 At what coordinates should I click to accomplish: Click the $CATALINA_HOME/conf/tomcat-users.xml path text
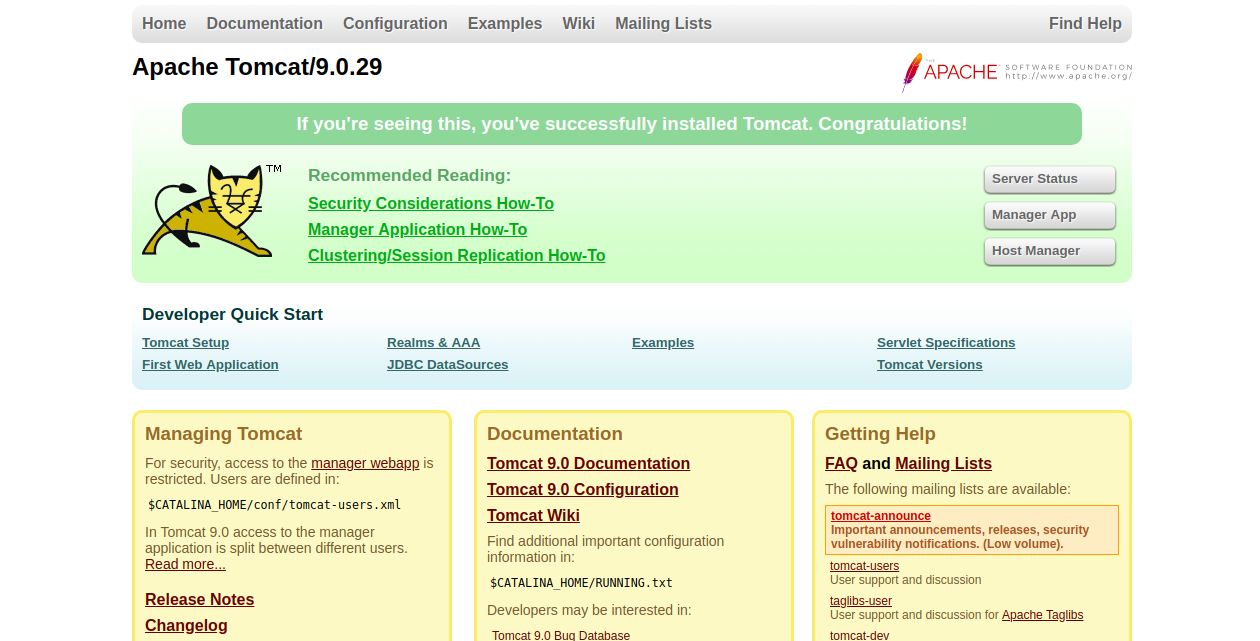274,505
